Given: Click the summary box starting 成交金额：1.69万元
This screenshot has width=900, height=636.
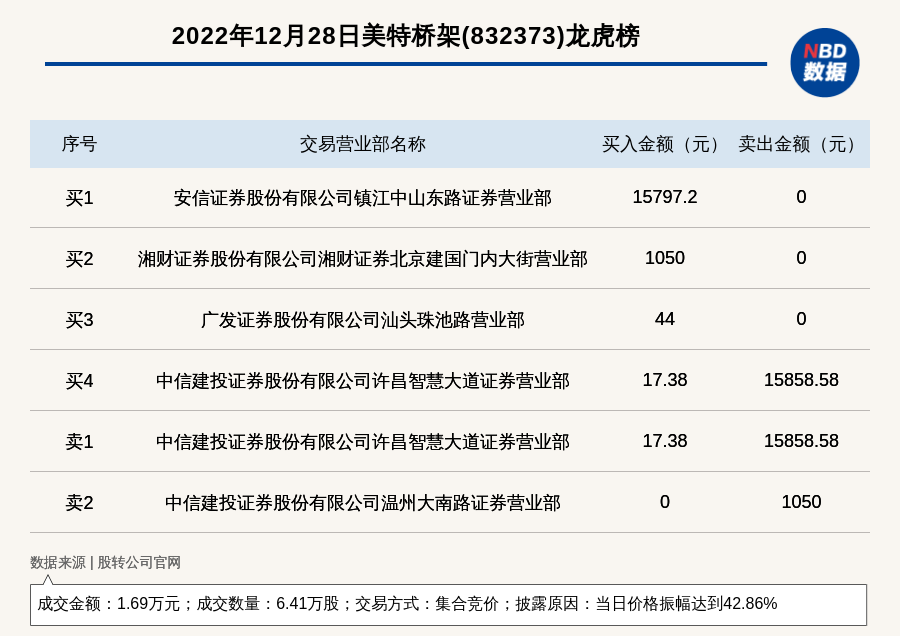Looking at the screenshot, I should coord(448,604).
